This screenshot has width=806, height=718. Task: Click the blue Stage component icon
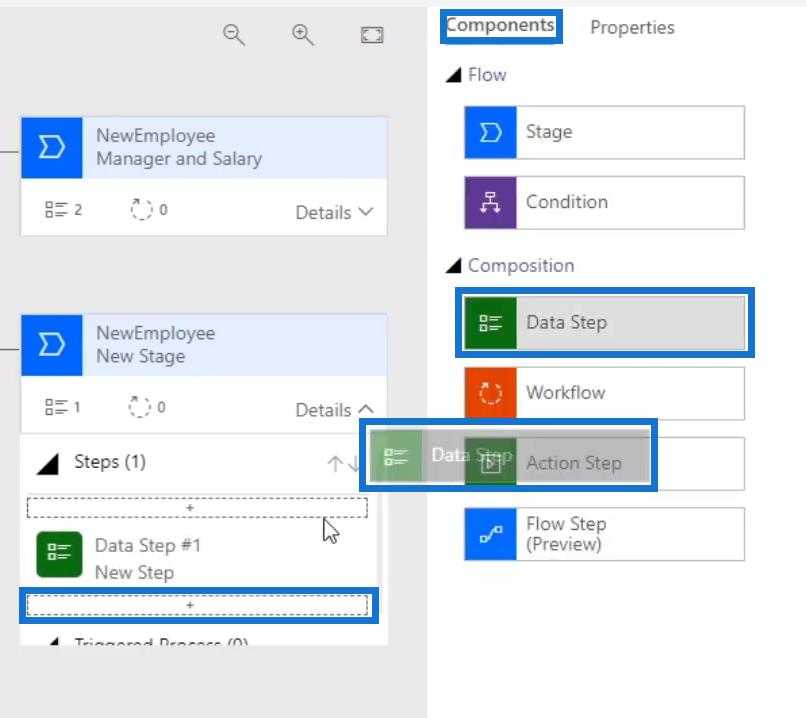point(490,133)
